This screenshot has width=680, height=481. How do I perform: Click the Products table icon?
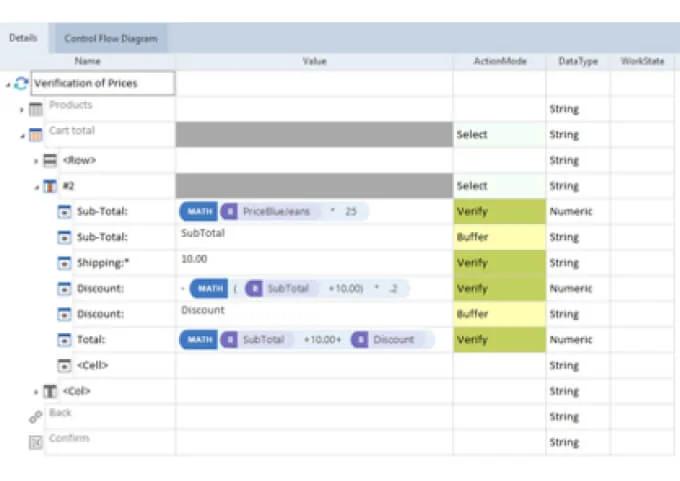(36, 109)
